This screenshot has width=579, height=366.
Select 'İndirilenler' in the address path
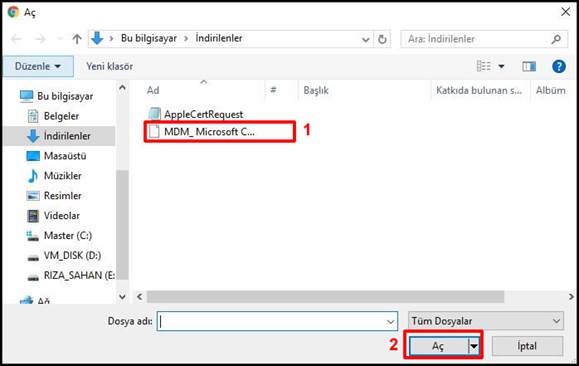click(x=219, y=38)
